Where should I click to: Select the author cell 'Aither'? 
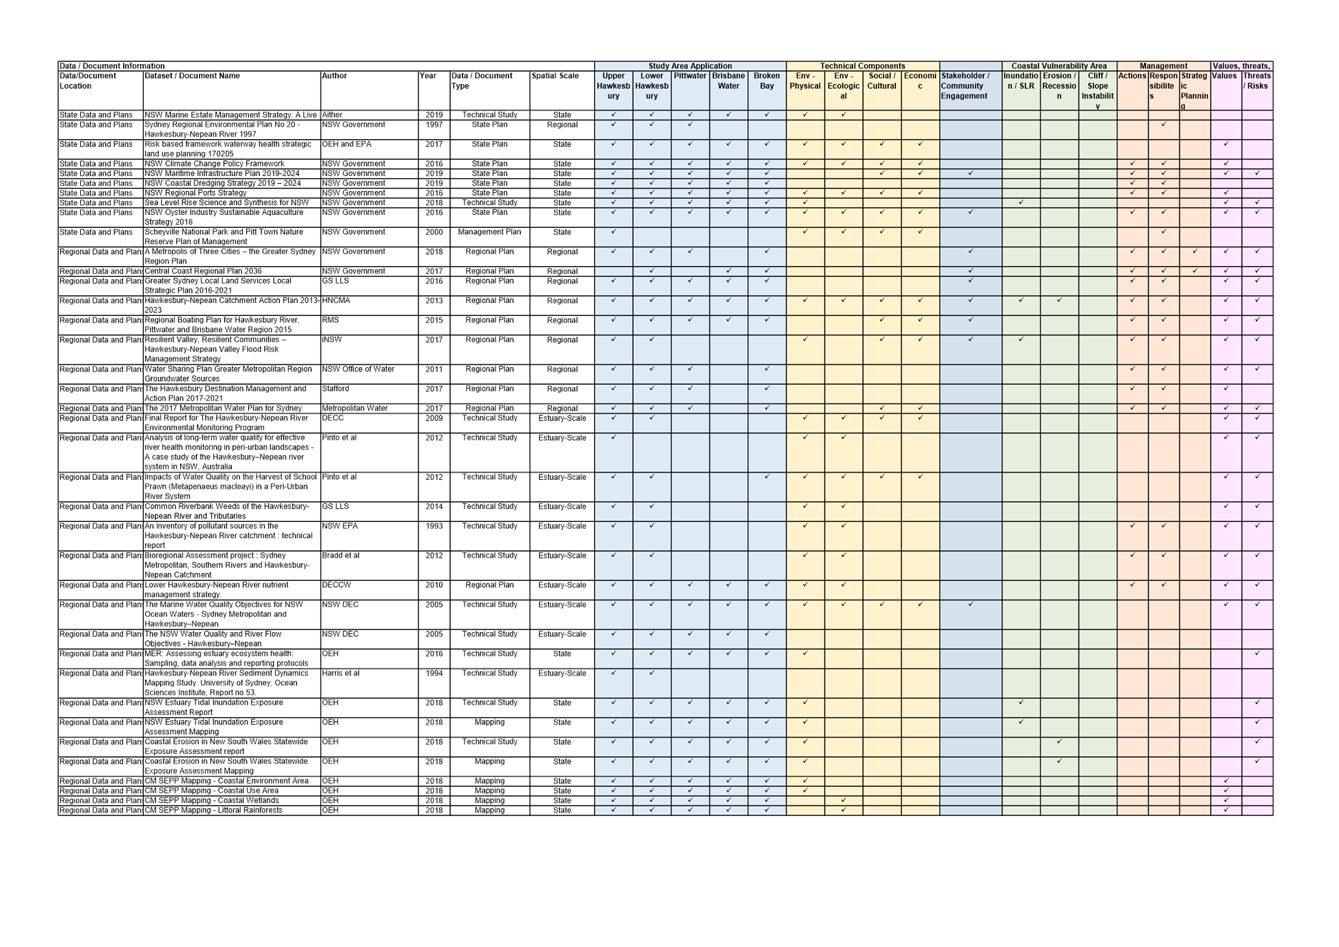point(369,115)
